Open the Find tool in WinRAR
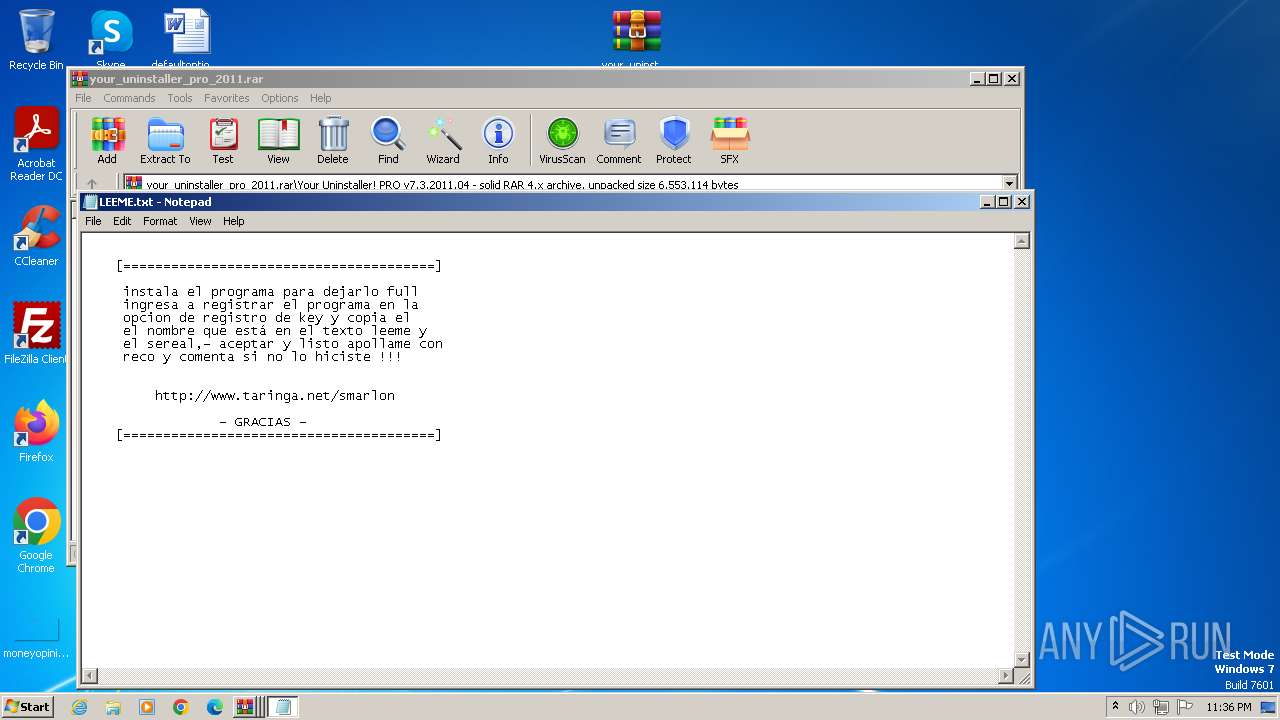Image resolution: width=1280 pixels, height=720 pixels. (x=388, y=141)
